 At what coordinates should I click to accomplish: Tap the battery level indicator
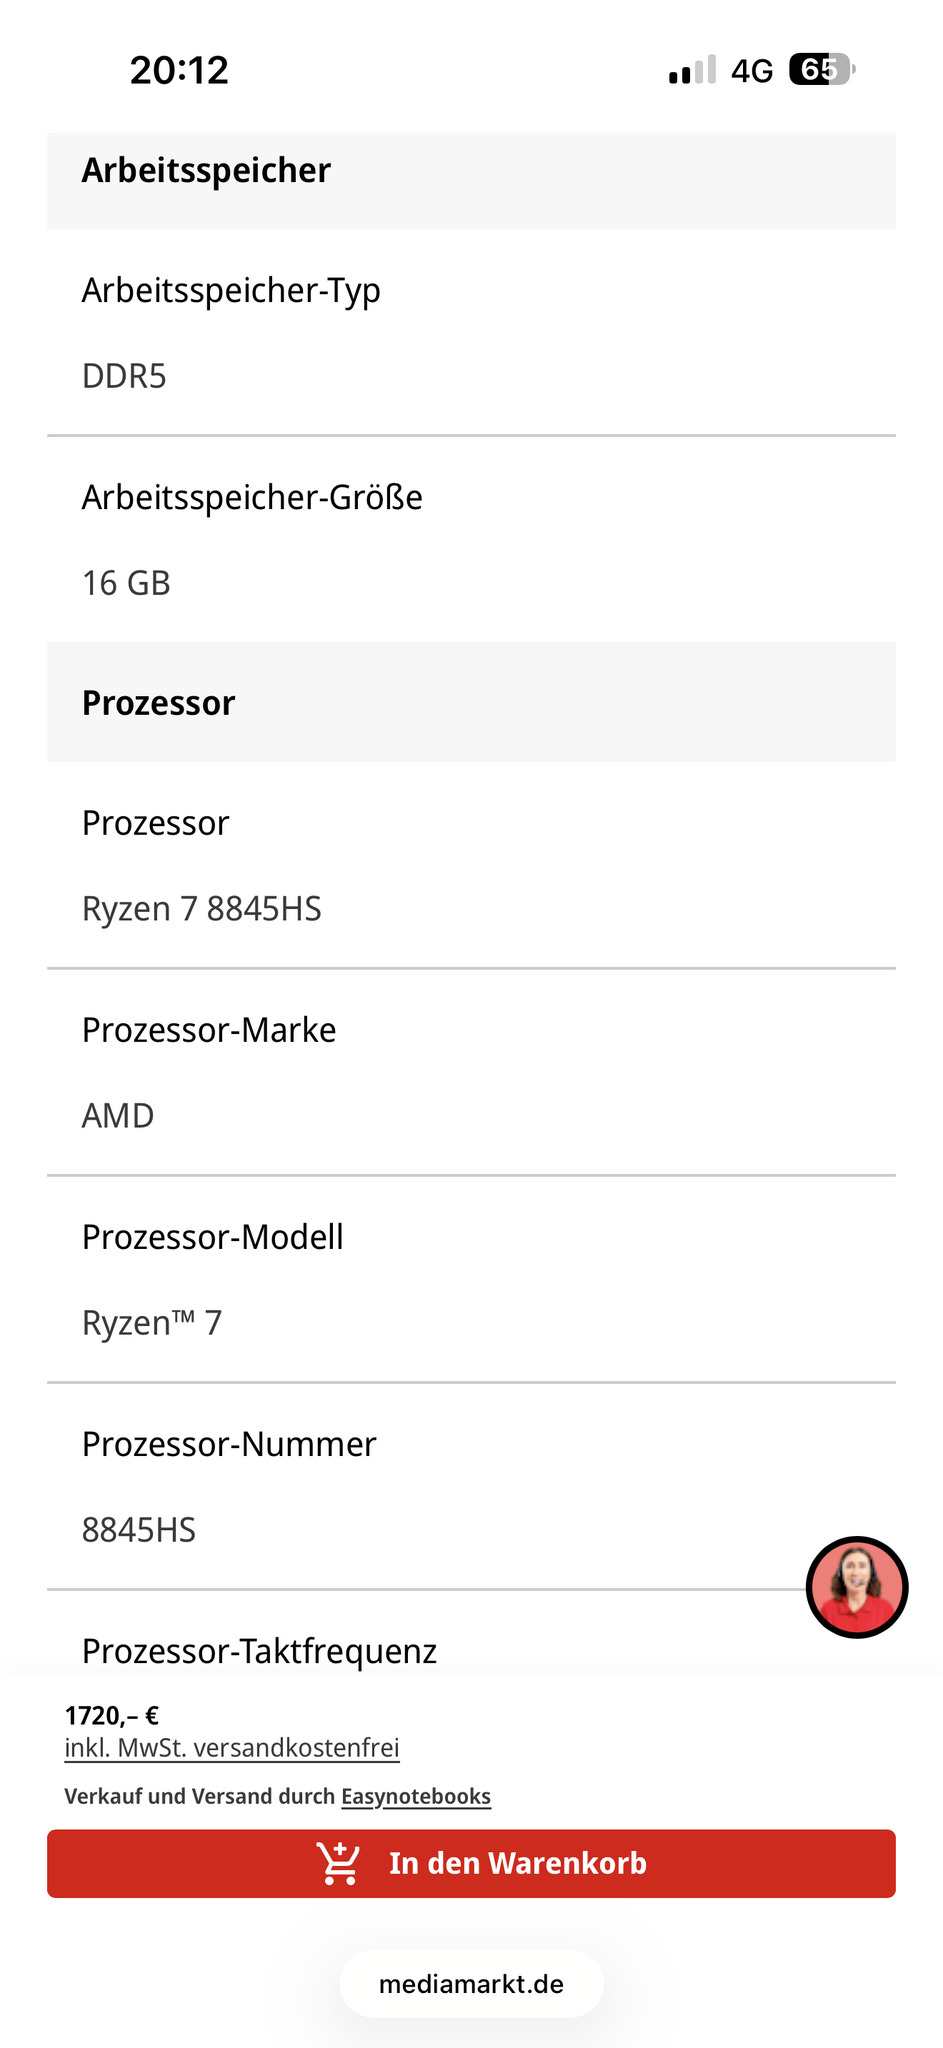[x=821, y=70]
